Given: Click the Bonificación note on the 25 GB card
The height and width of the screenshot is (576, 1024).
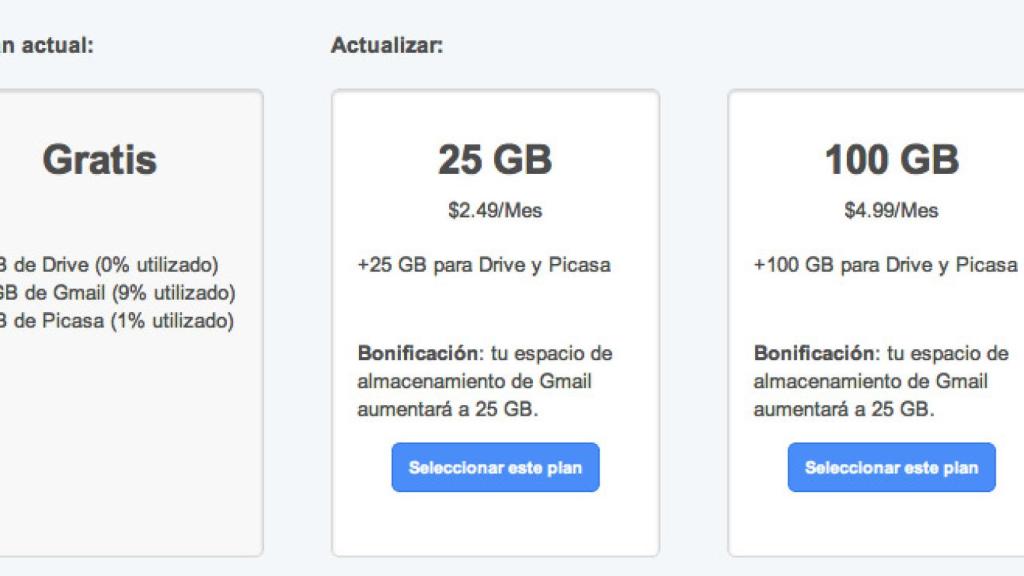Looking at the screenshot, I should click(485, 380).
